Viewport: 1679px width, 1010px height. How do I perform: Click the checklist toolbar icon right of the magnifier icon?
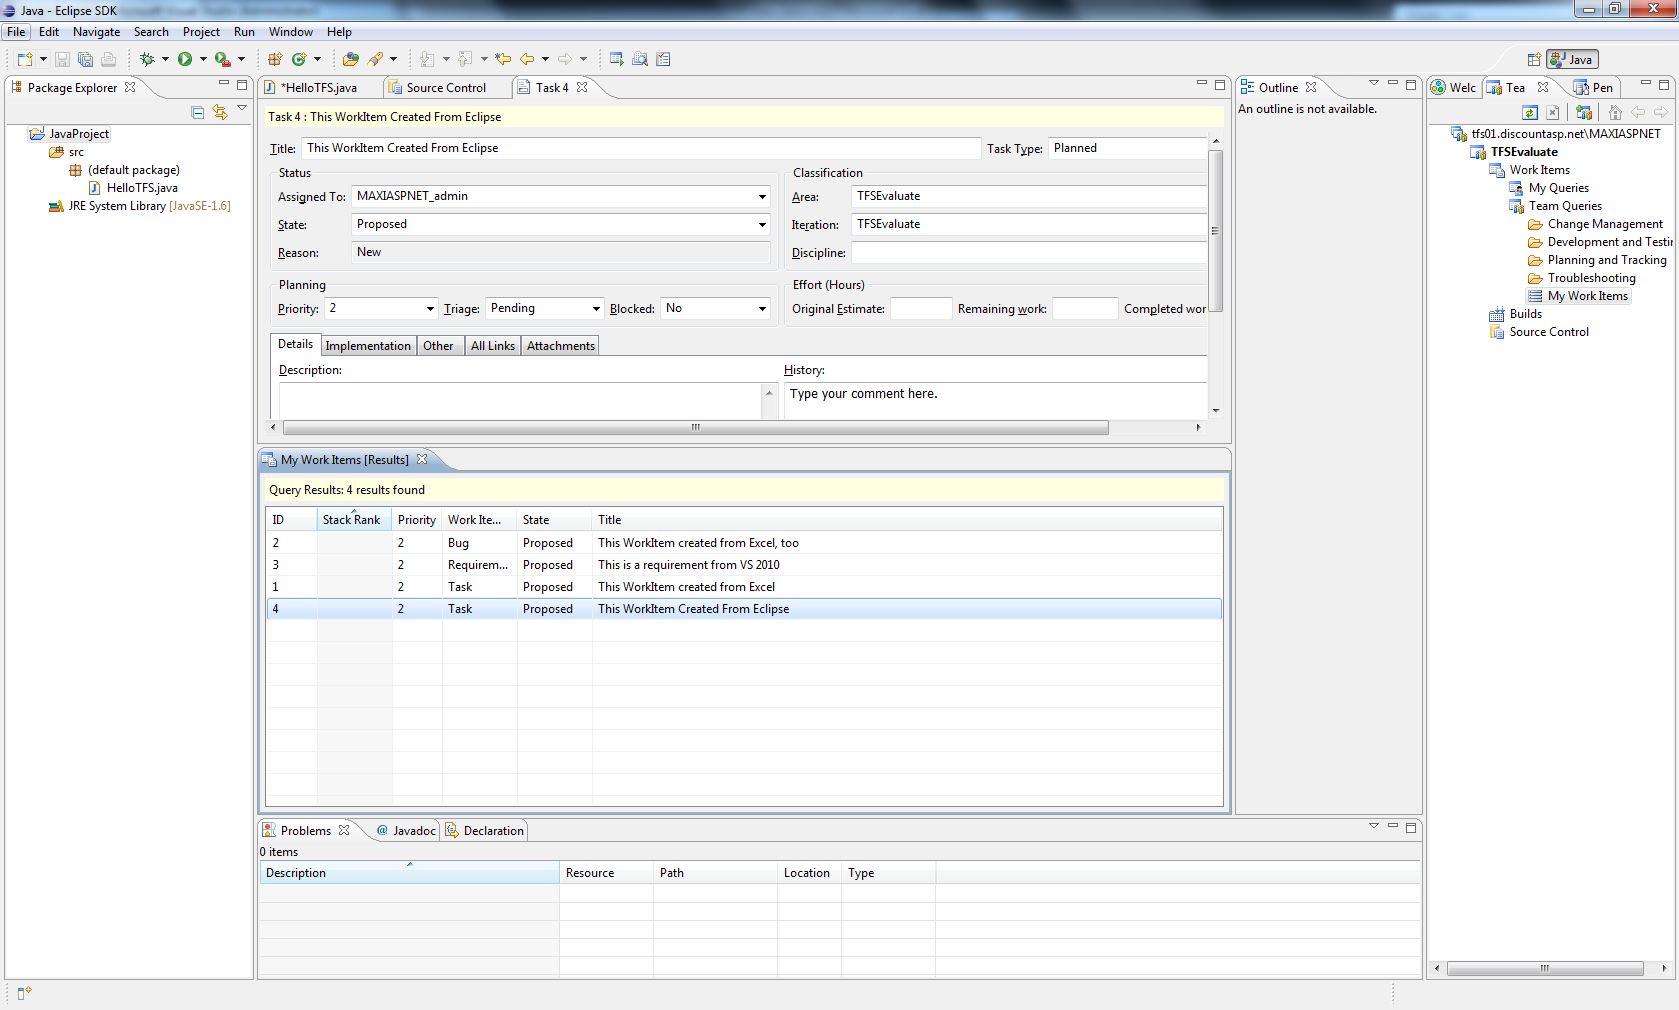click(x=663, y=59)
